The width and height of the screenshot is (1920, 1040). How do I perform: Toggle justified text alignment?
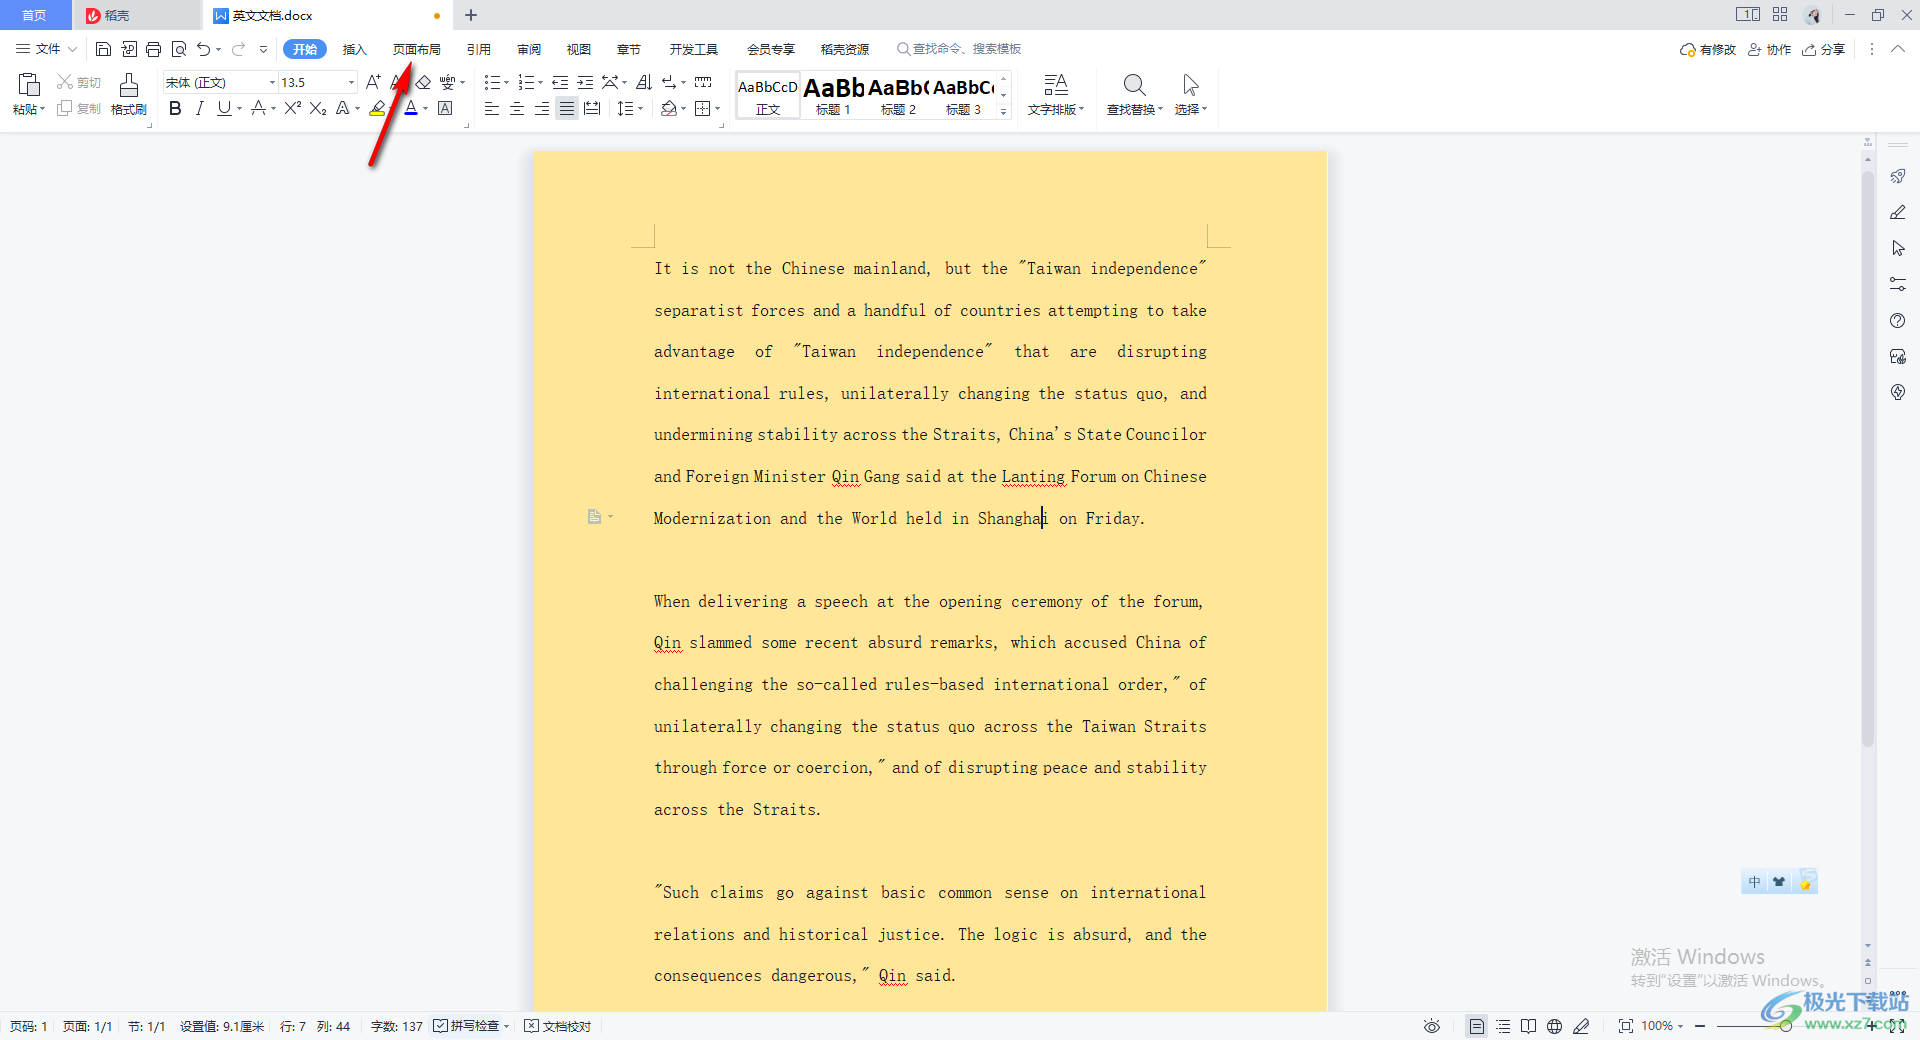[567, 108]
